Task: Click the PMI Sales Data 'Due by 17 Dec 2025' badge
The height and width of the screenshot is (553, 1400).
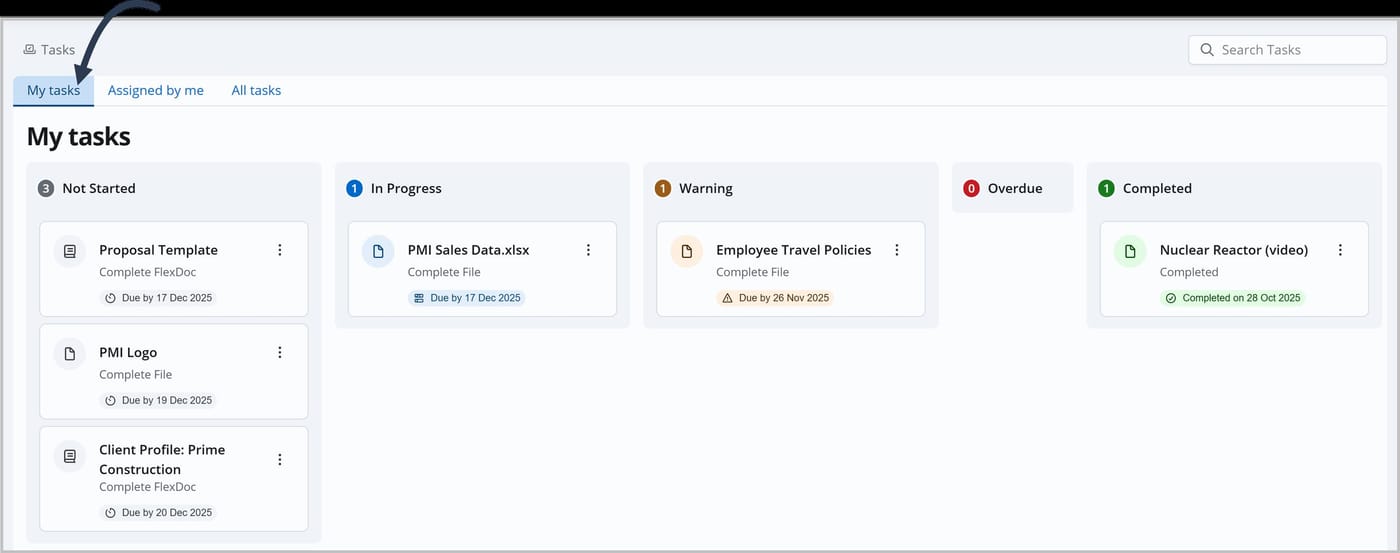Action: coord(467,298)
